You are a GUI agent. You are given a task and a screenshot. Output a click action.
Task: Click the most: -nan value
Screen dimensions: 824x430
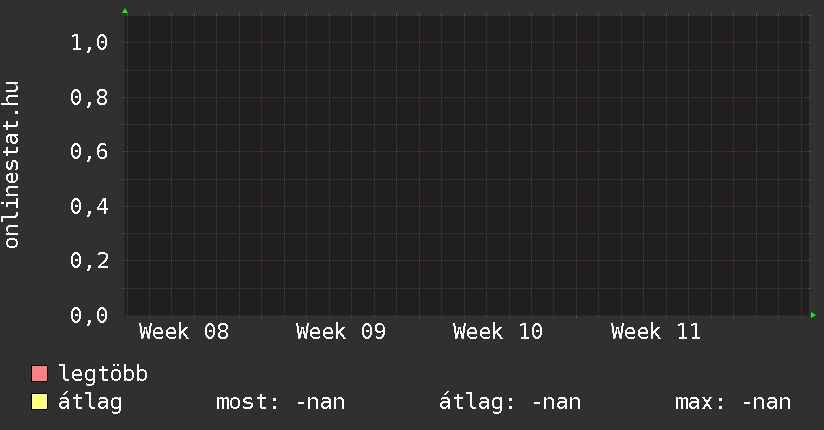tap(281, 403)
